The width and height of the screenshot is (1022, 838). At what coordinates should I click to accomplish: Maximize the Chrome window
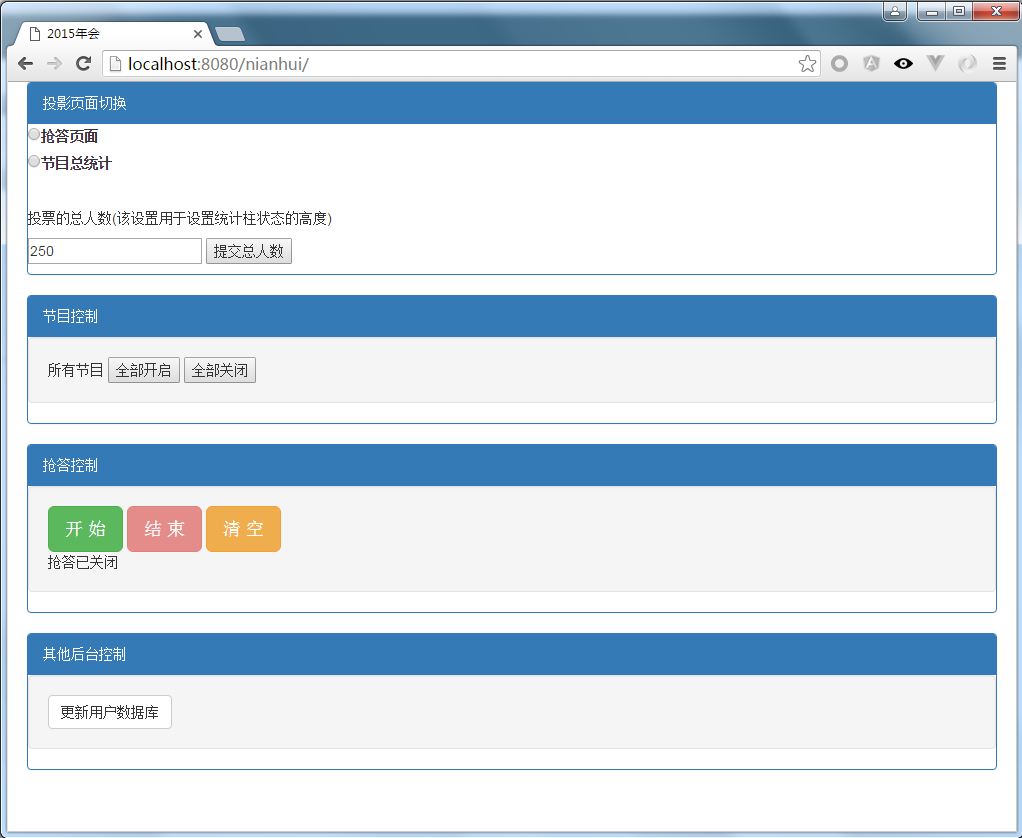959,11
